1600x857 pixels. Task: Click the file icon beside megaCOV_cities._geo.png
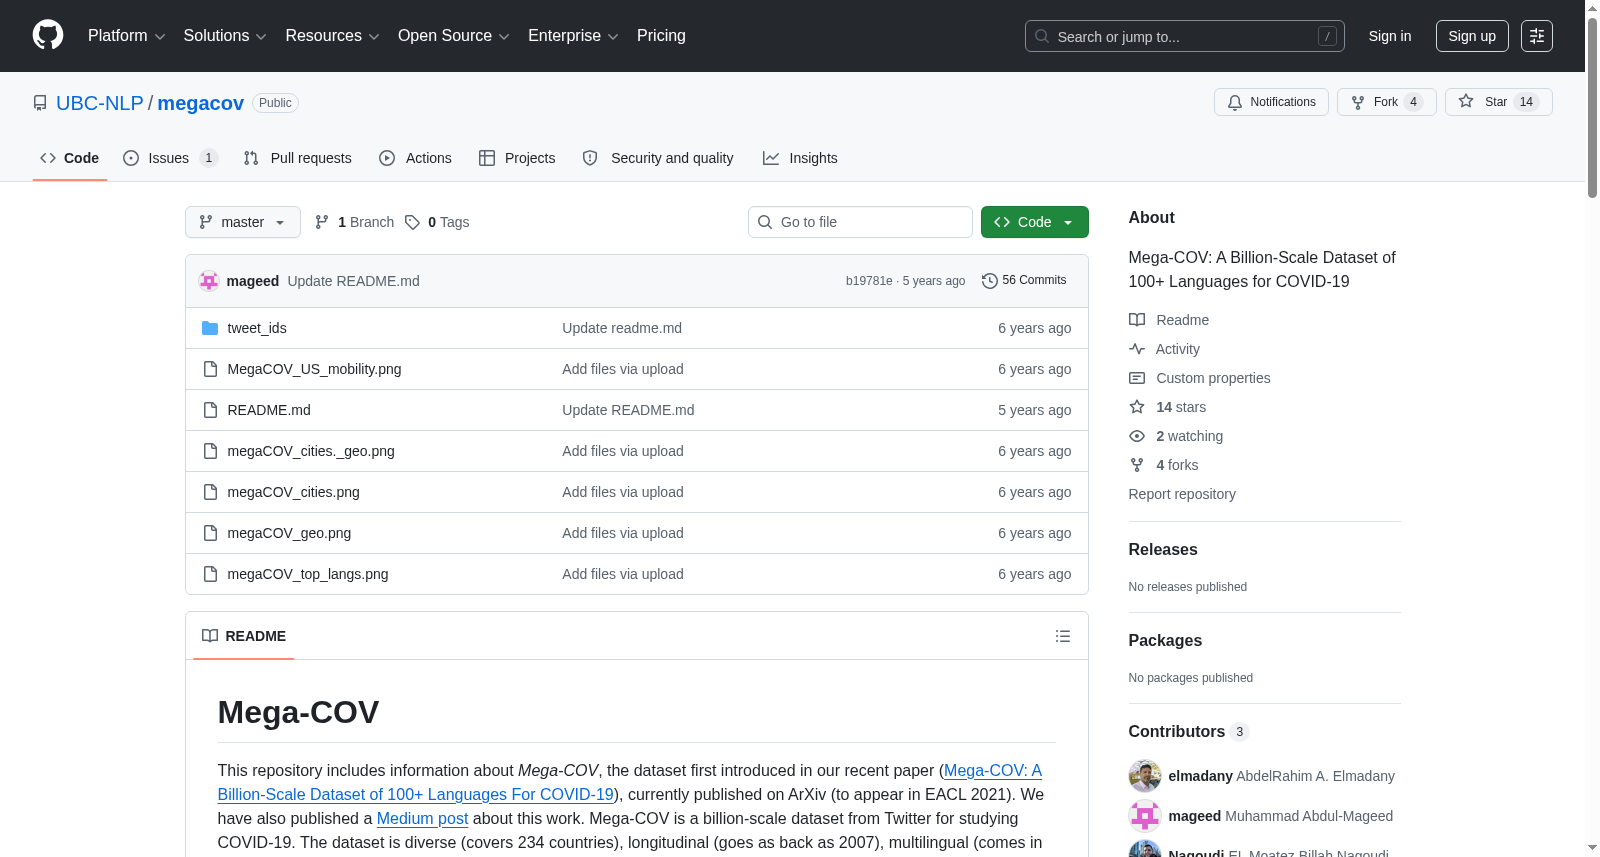click(210, 451)
